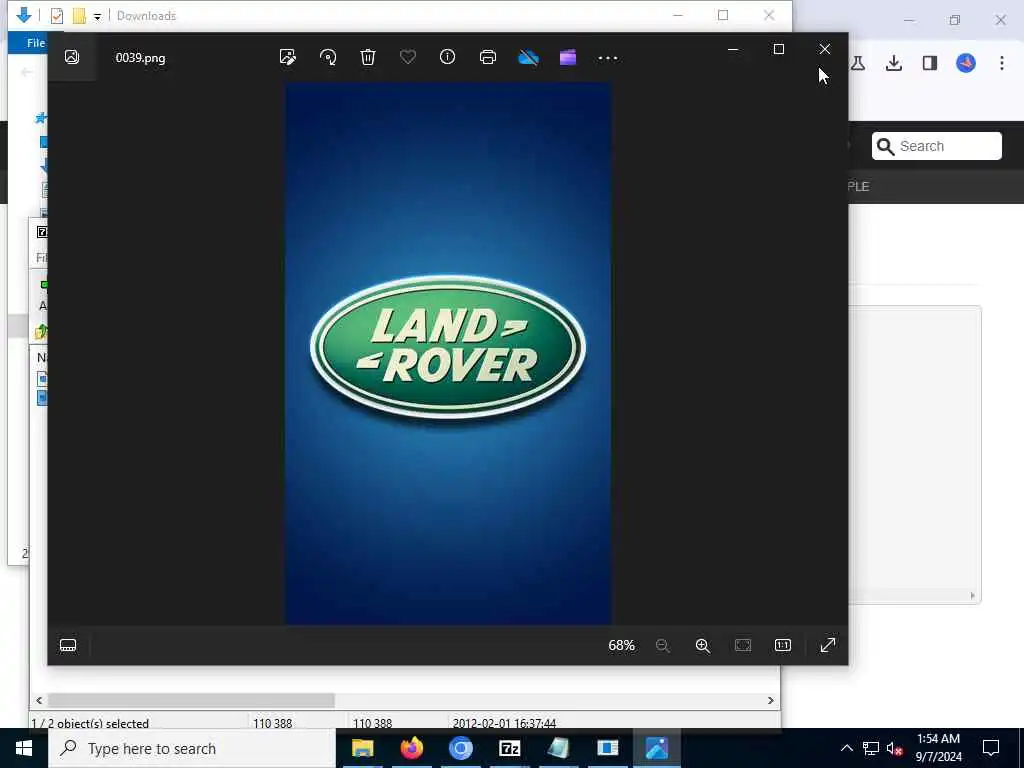Click the status date 2012-02-01 16:37:44
1024x768 pixels.
(504, 723)
